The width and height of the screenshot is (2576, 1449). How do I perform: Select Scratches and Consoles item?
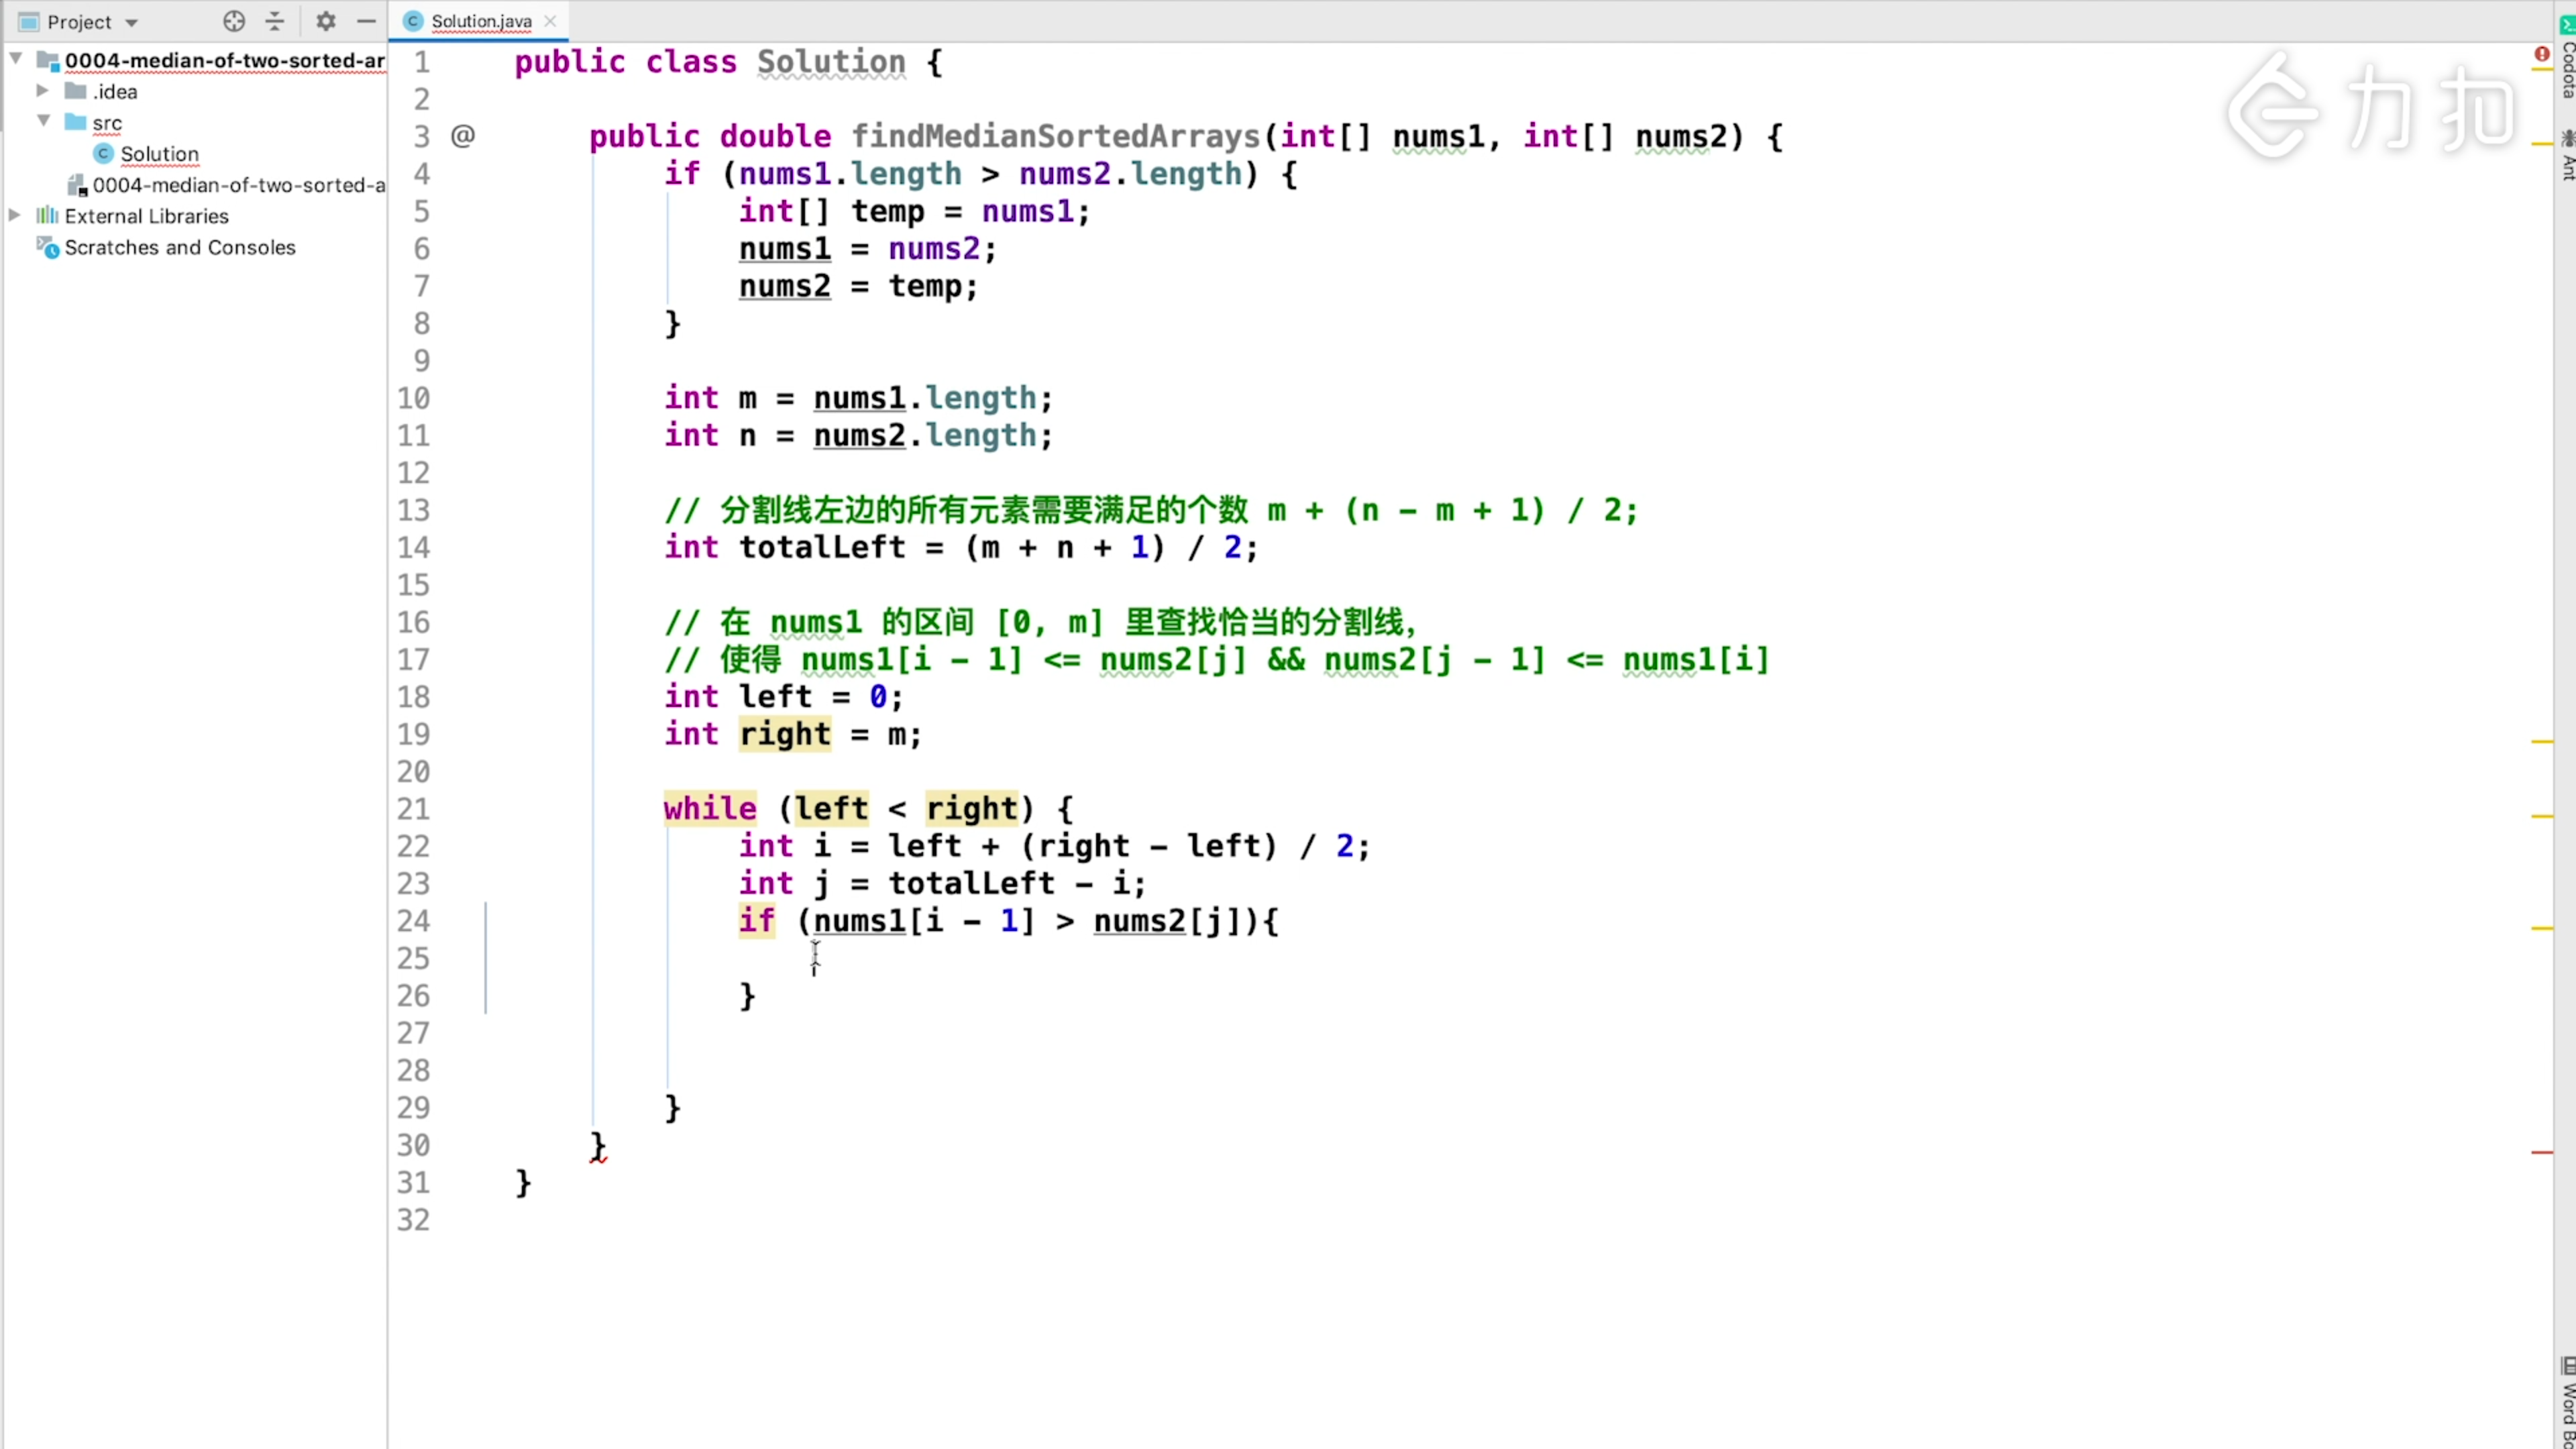point(180,247)
